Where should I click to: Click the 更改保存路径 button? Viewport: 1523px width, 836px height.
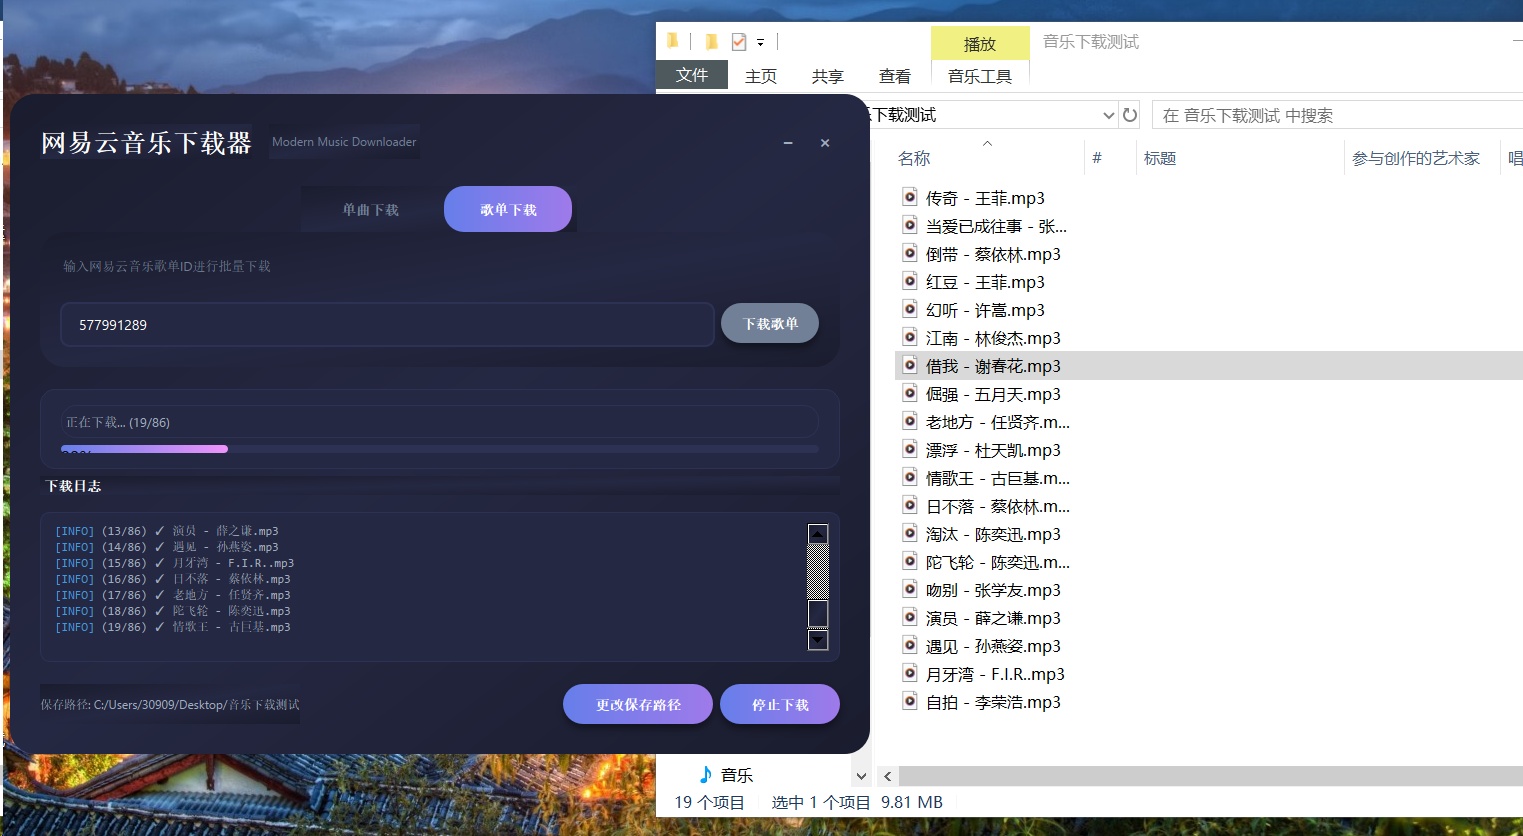(638, 704)
